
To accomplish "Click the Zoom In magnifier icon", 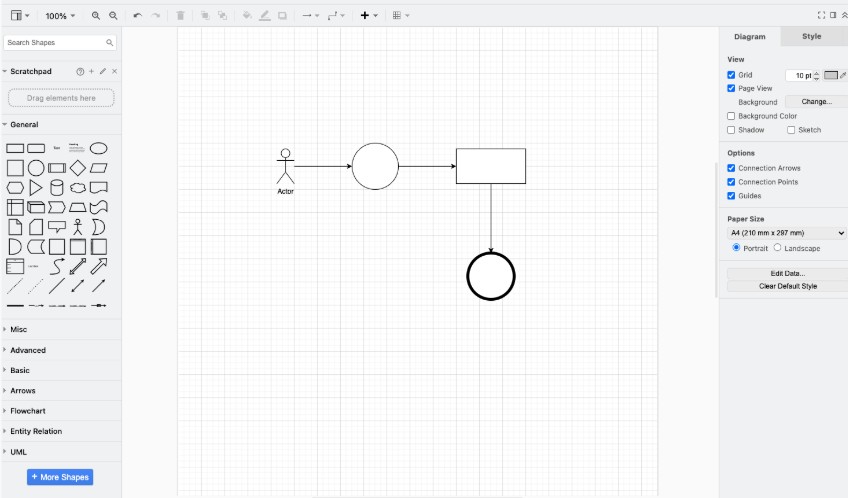I will coord(96,16).
